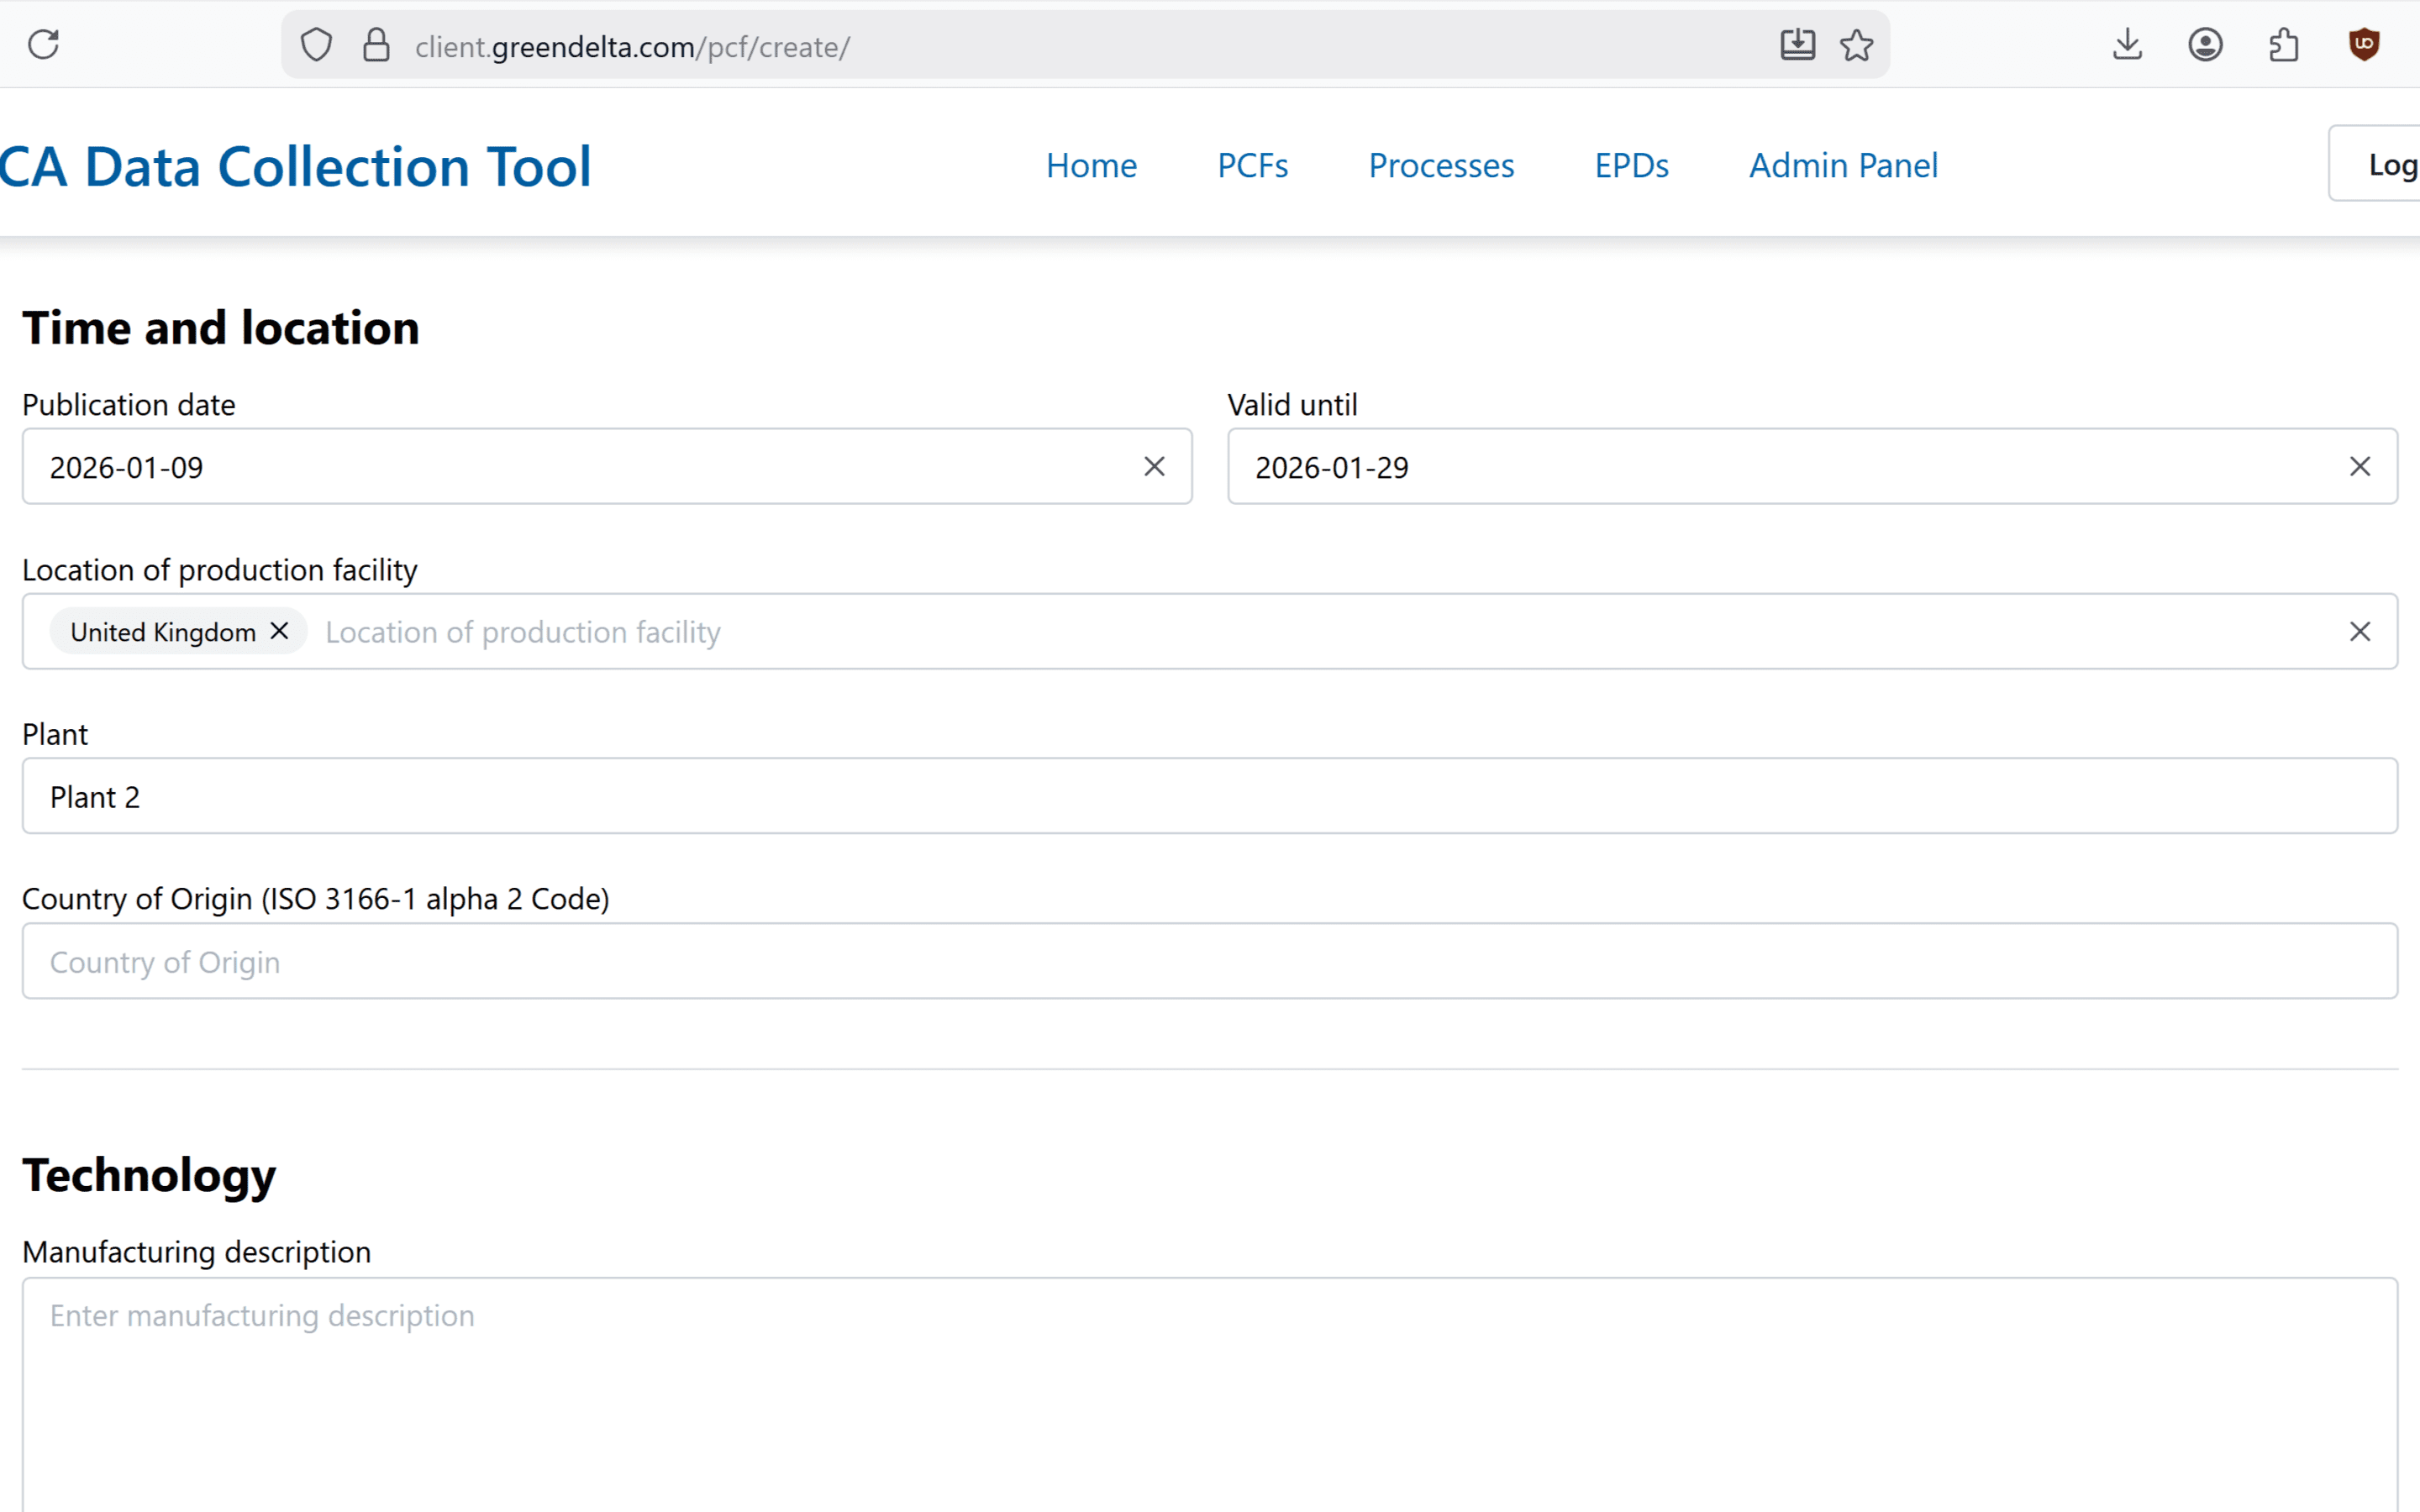2420x1512 pixels.
Task: Click the padlock site security icon
Action: click(x=376, y=45)
